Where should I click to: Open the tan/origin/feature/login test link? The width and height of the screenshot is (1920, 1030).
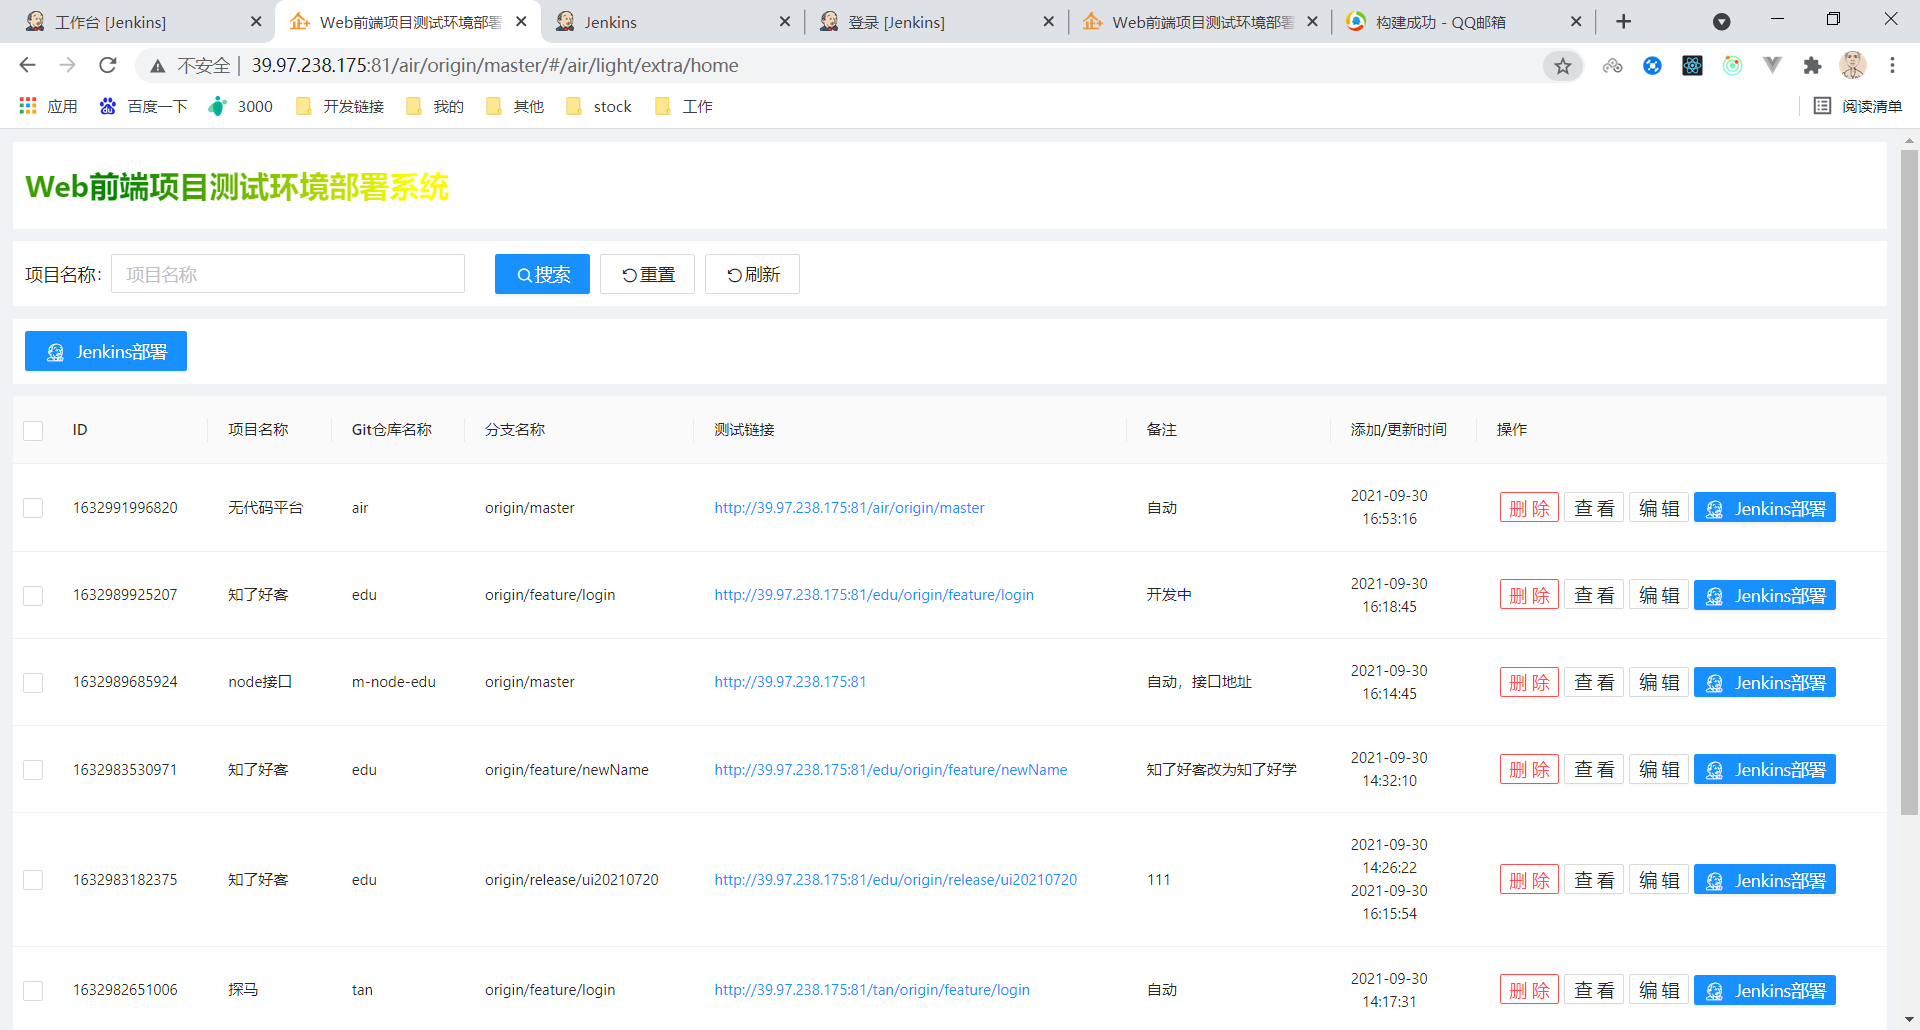872,990
